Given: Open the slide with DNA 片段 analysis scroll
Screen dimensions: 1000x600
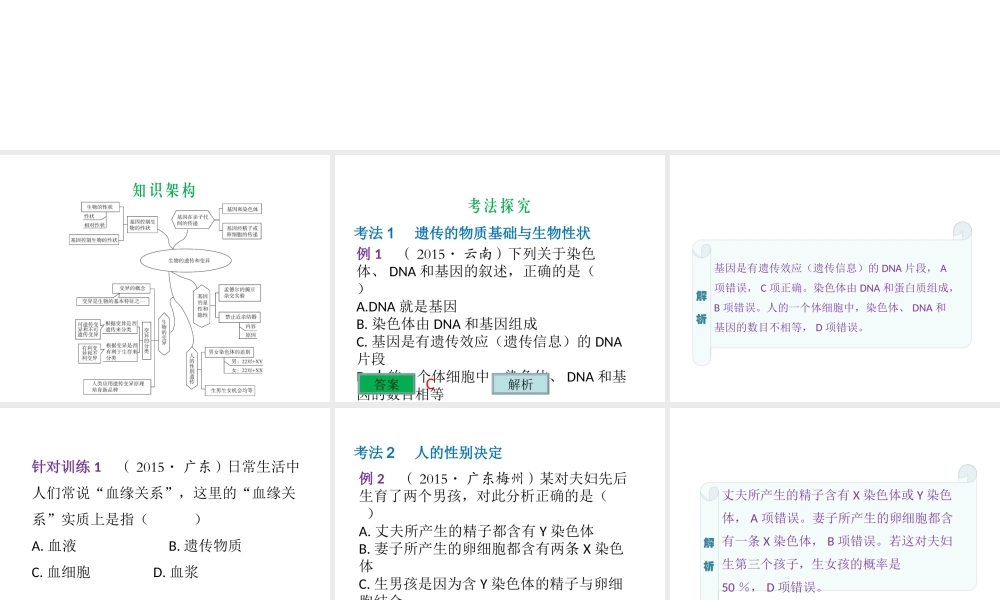Looking at the screenshot, I should 835,279.
